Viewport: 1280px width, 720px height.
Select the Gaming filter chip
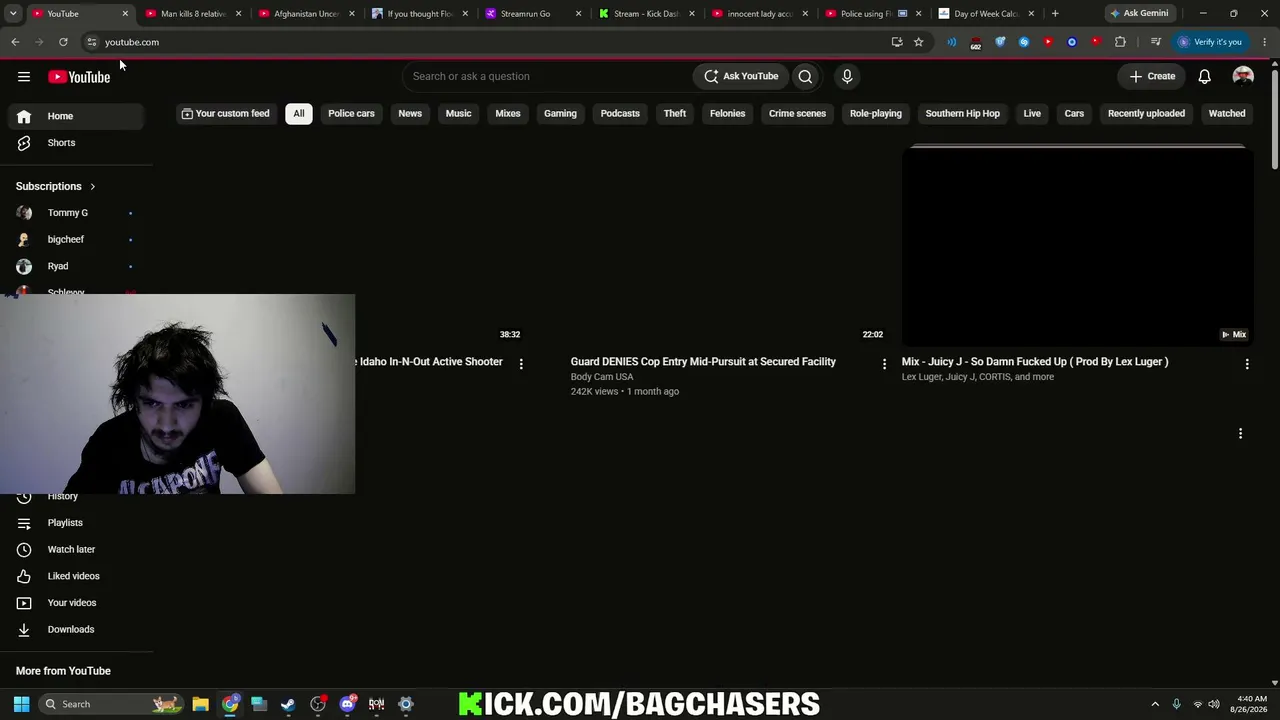point(560,114)
